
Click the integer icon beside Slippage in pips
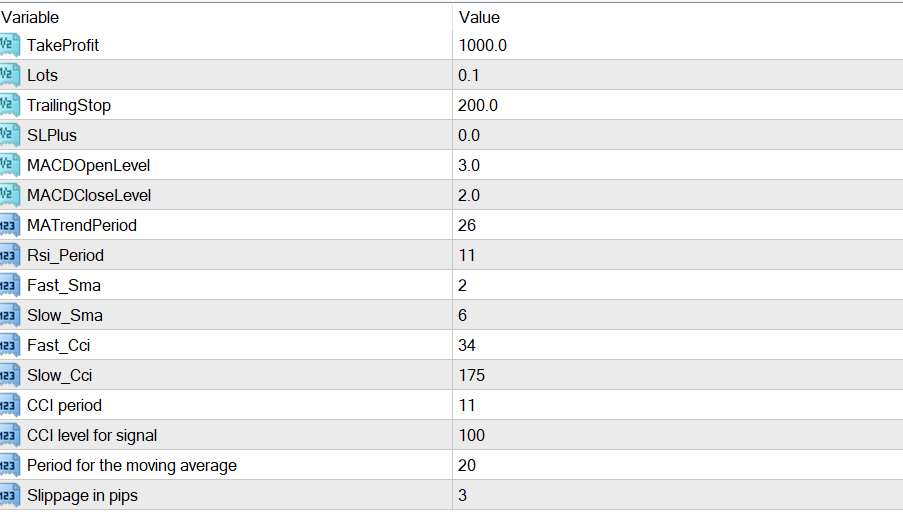(x=10, y=495)
